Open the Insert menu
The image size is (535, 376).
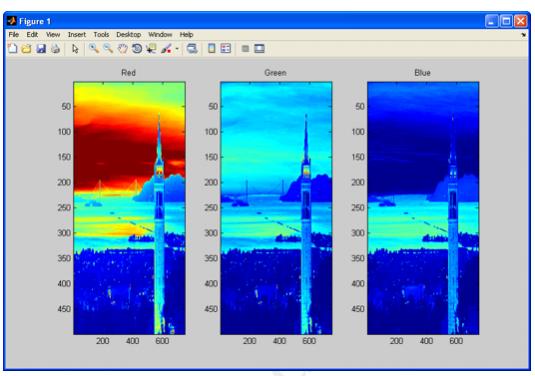tap(77, 34)
